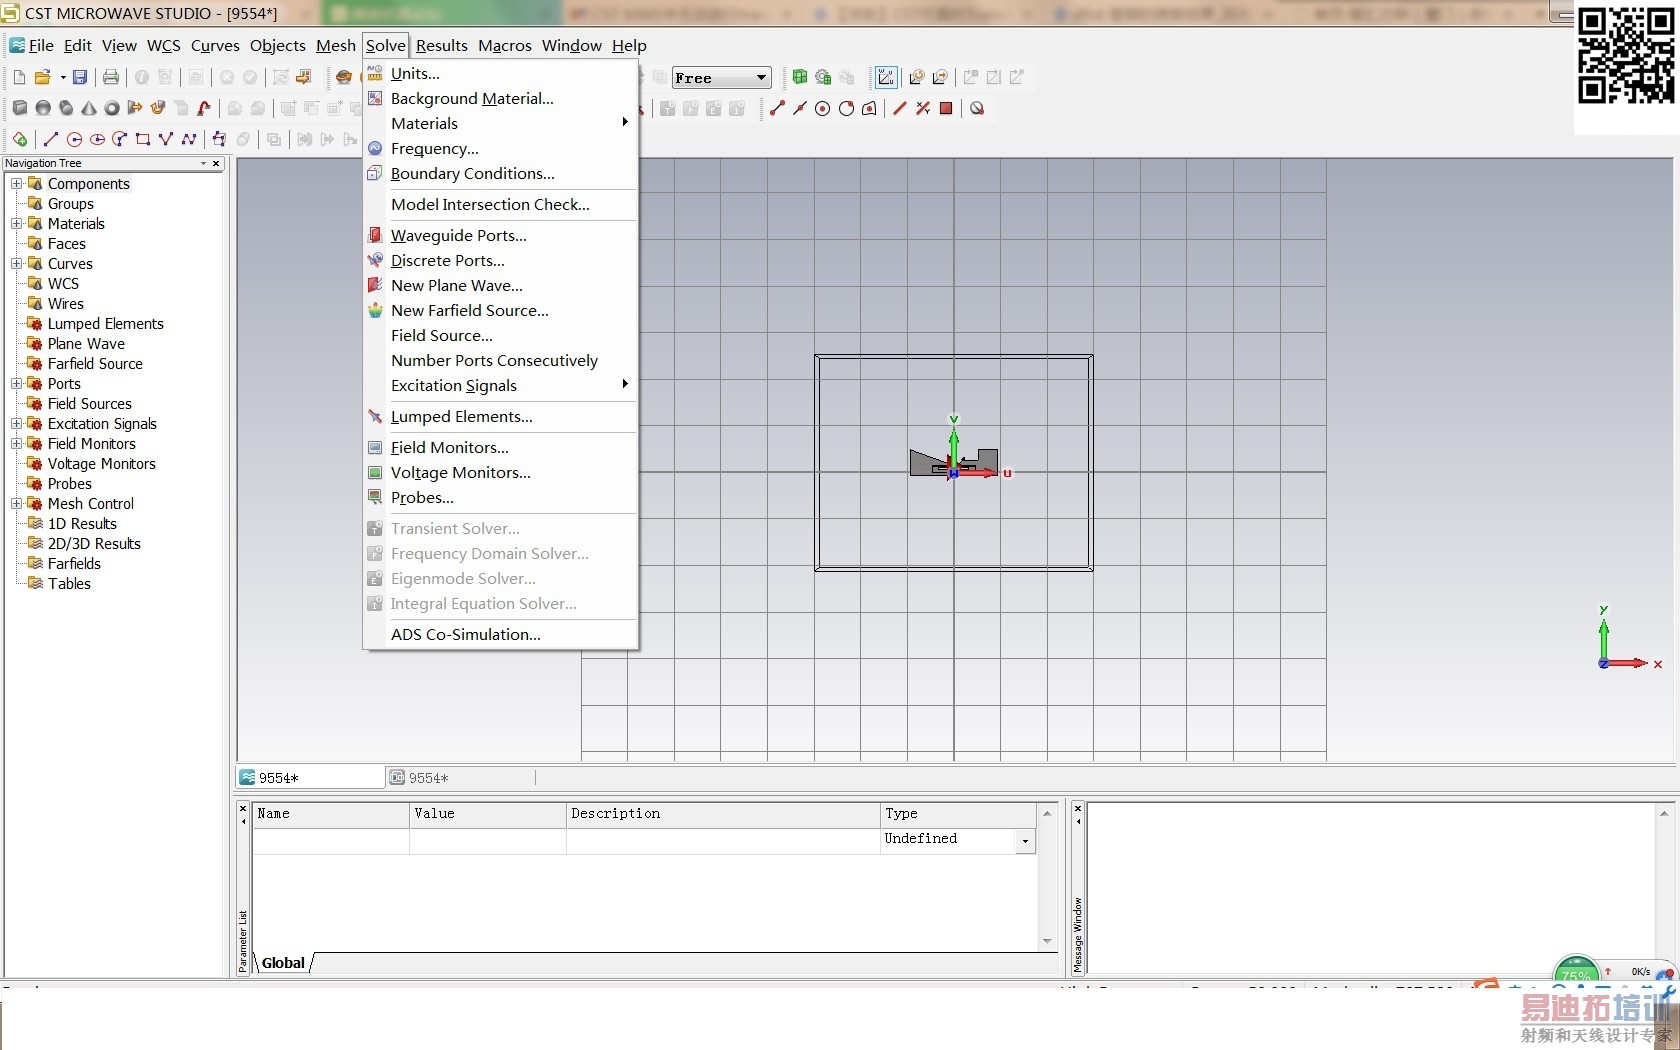The image size is (1680, 1050).
Task: Click the move WCS icon
Action: [x=940, y=77]
